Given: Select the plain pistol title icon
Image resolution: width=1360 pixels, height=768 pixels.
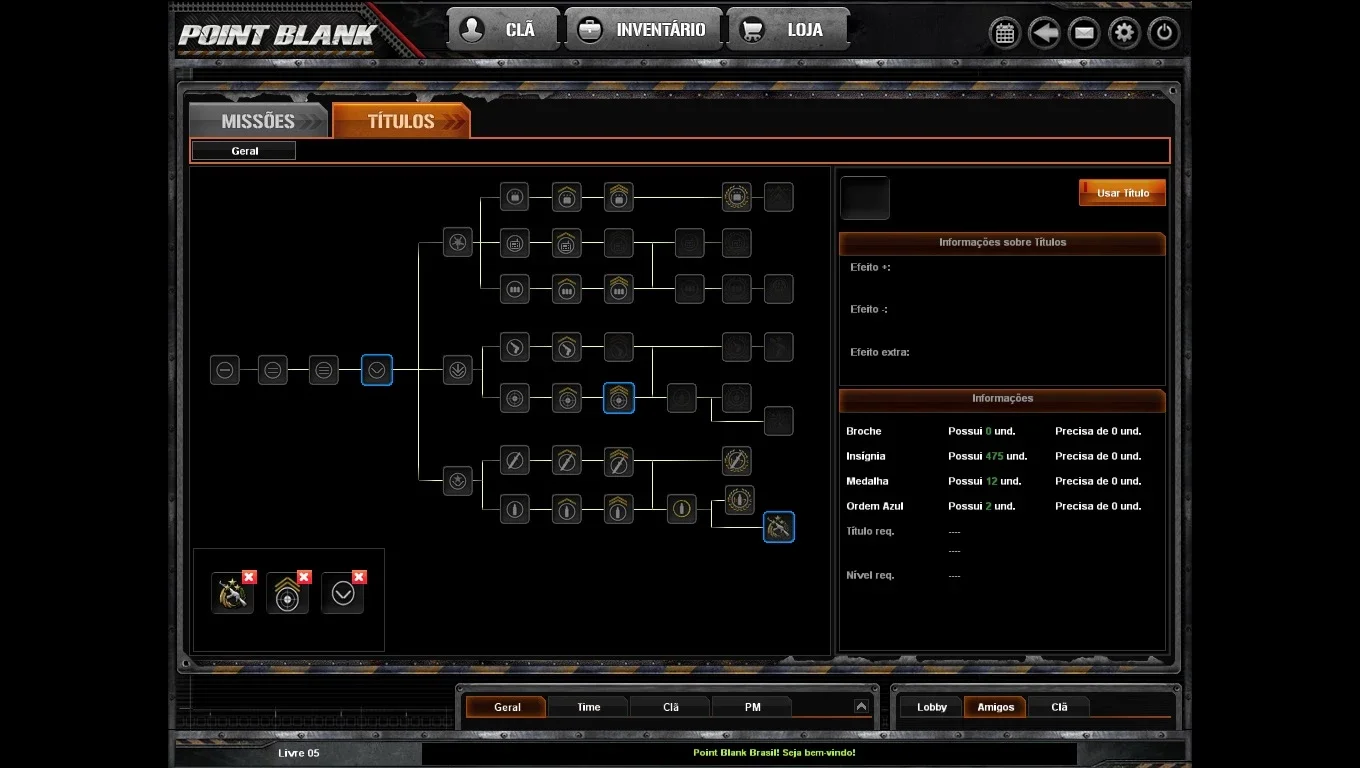Looking at the screenshot, I should pos(514,347).
